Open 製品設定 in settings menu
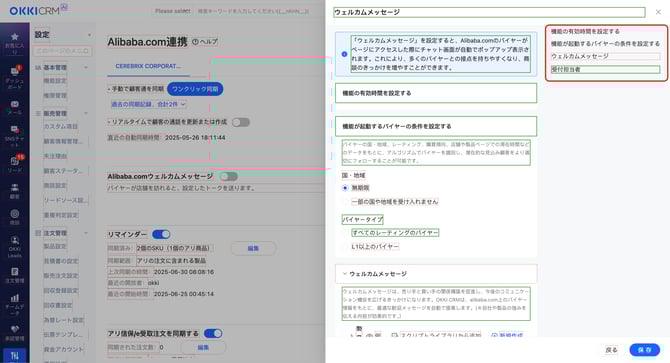The height and width of the screenshot is (363, 670). pos(55,246)
